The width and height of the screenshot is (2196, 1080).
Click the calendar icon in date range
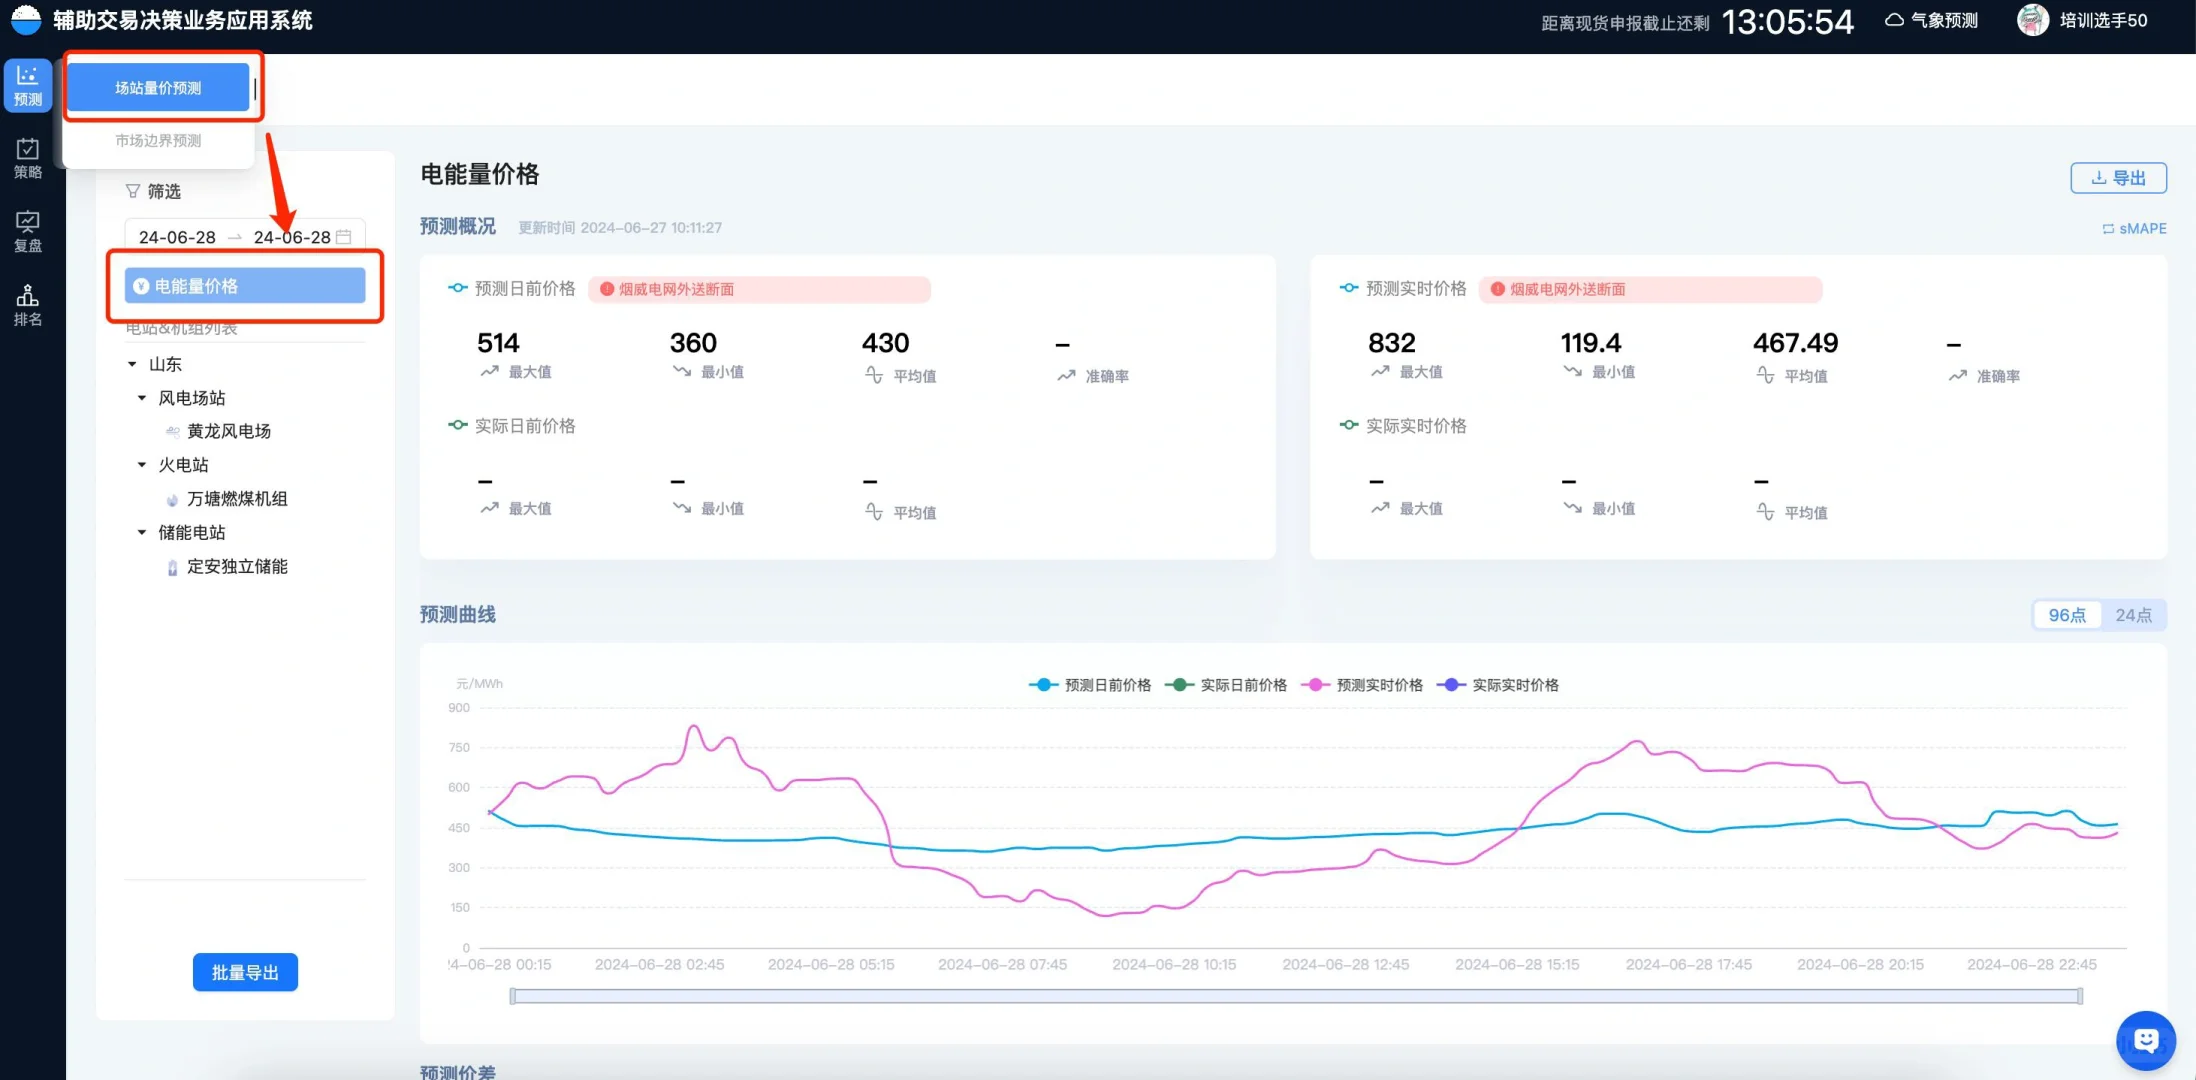(344, 237)
